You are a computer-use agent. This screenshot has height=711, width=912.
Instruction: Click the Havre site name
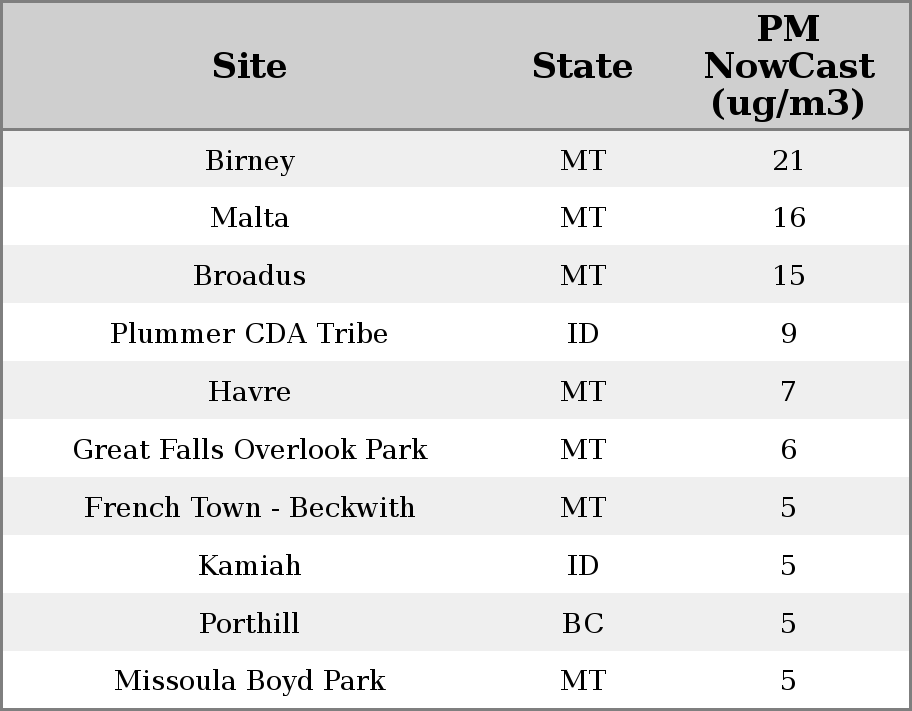[x=249, y=392]
